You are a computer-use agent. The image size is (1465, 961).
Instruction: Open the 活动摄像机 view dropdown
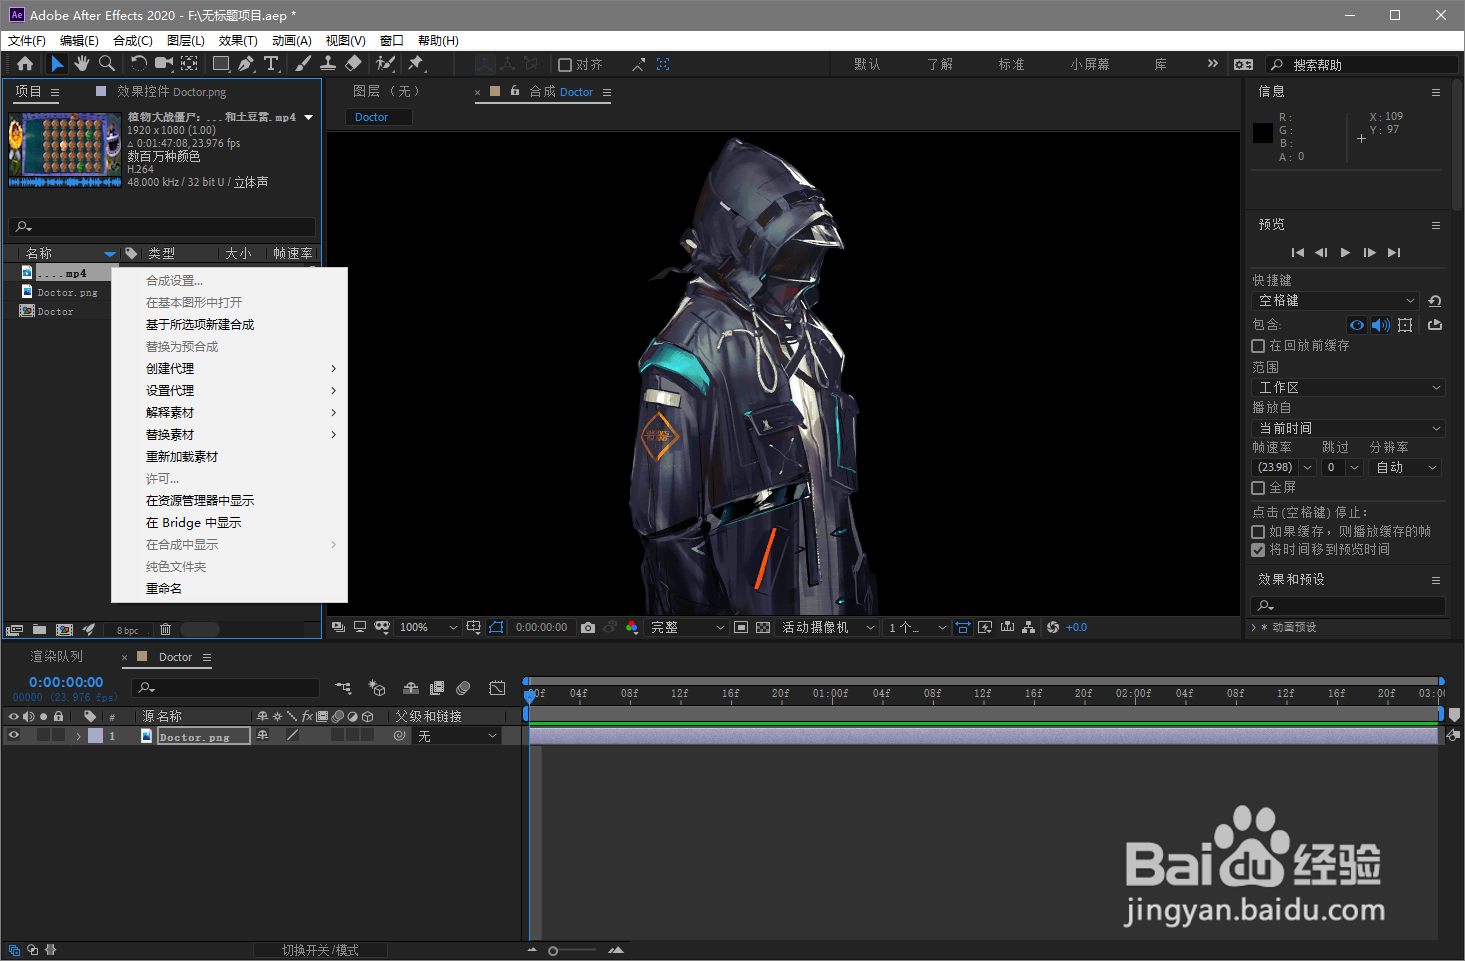[828, 628]
